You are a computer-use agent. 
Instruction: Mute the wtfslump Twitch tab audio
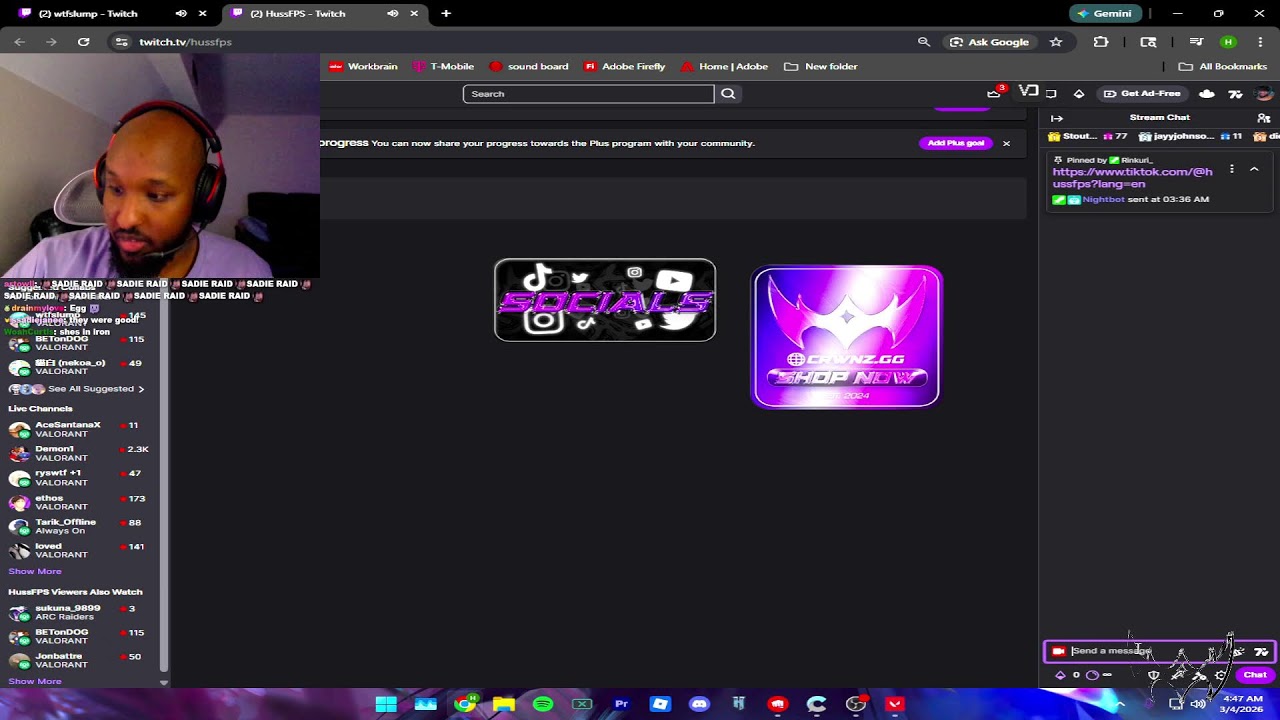coord(181,14)
